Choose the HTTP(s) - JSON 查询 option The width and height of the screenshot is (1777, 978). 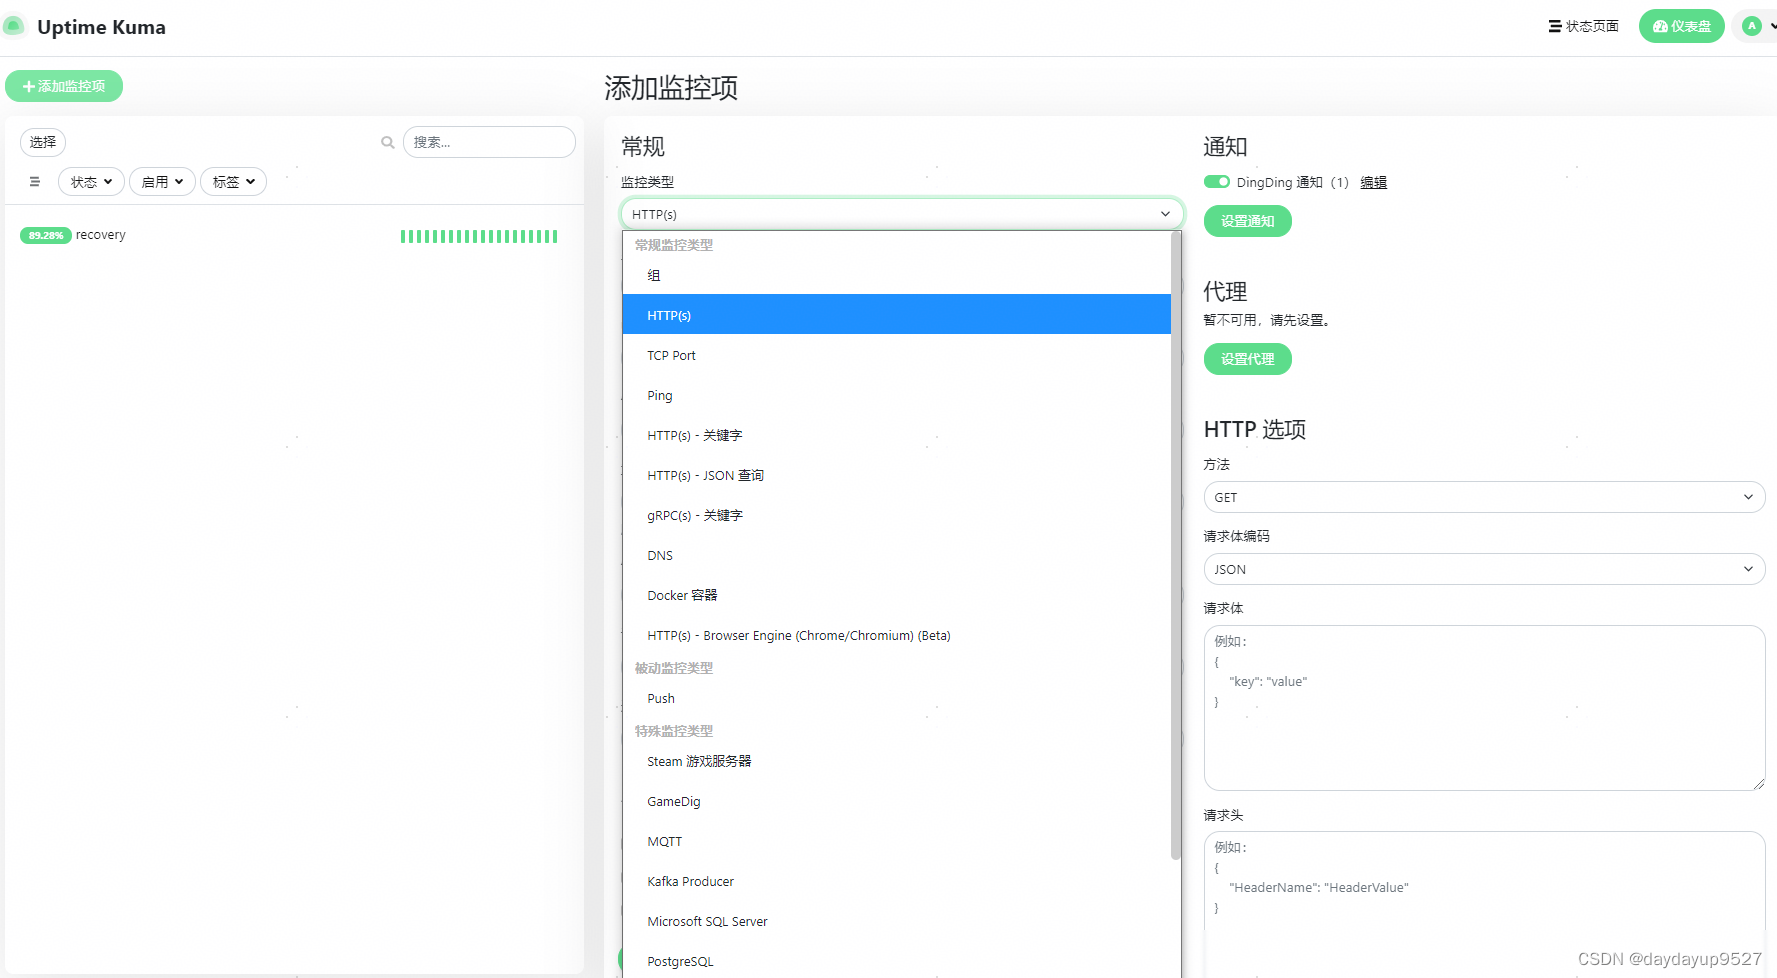click(x=896, y=475)
